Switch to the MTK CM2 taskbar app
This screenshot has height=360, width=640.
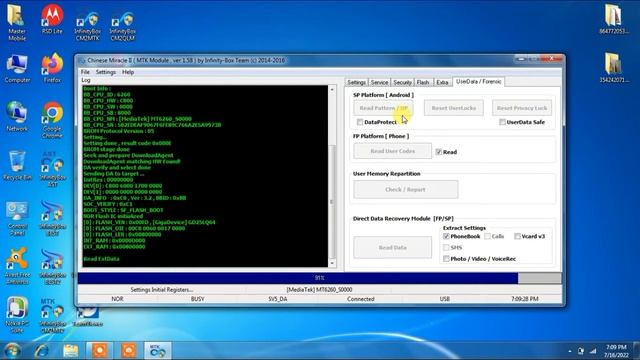158,351
